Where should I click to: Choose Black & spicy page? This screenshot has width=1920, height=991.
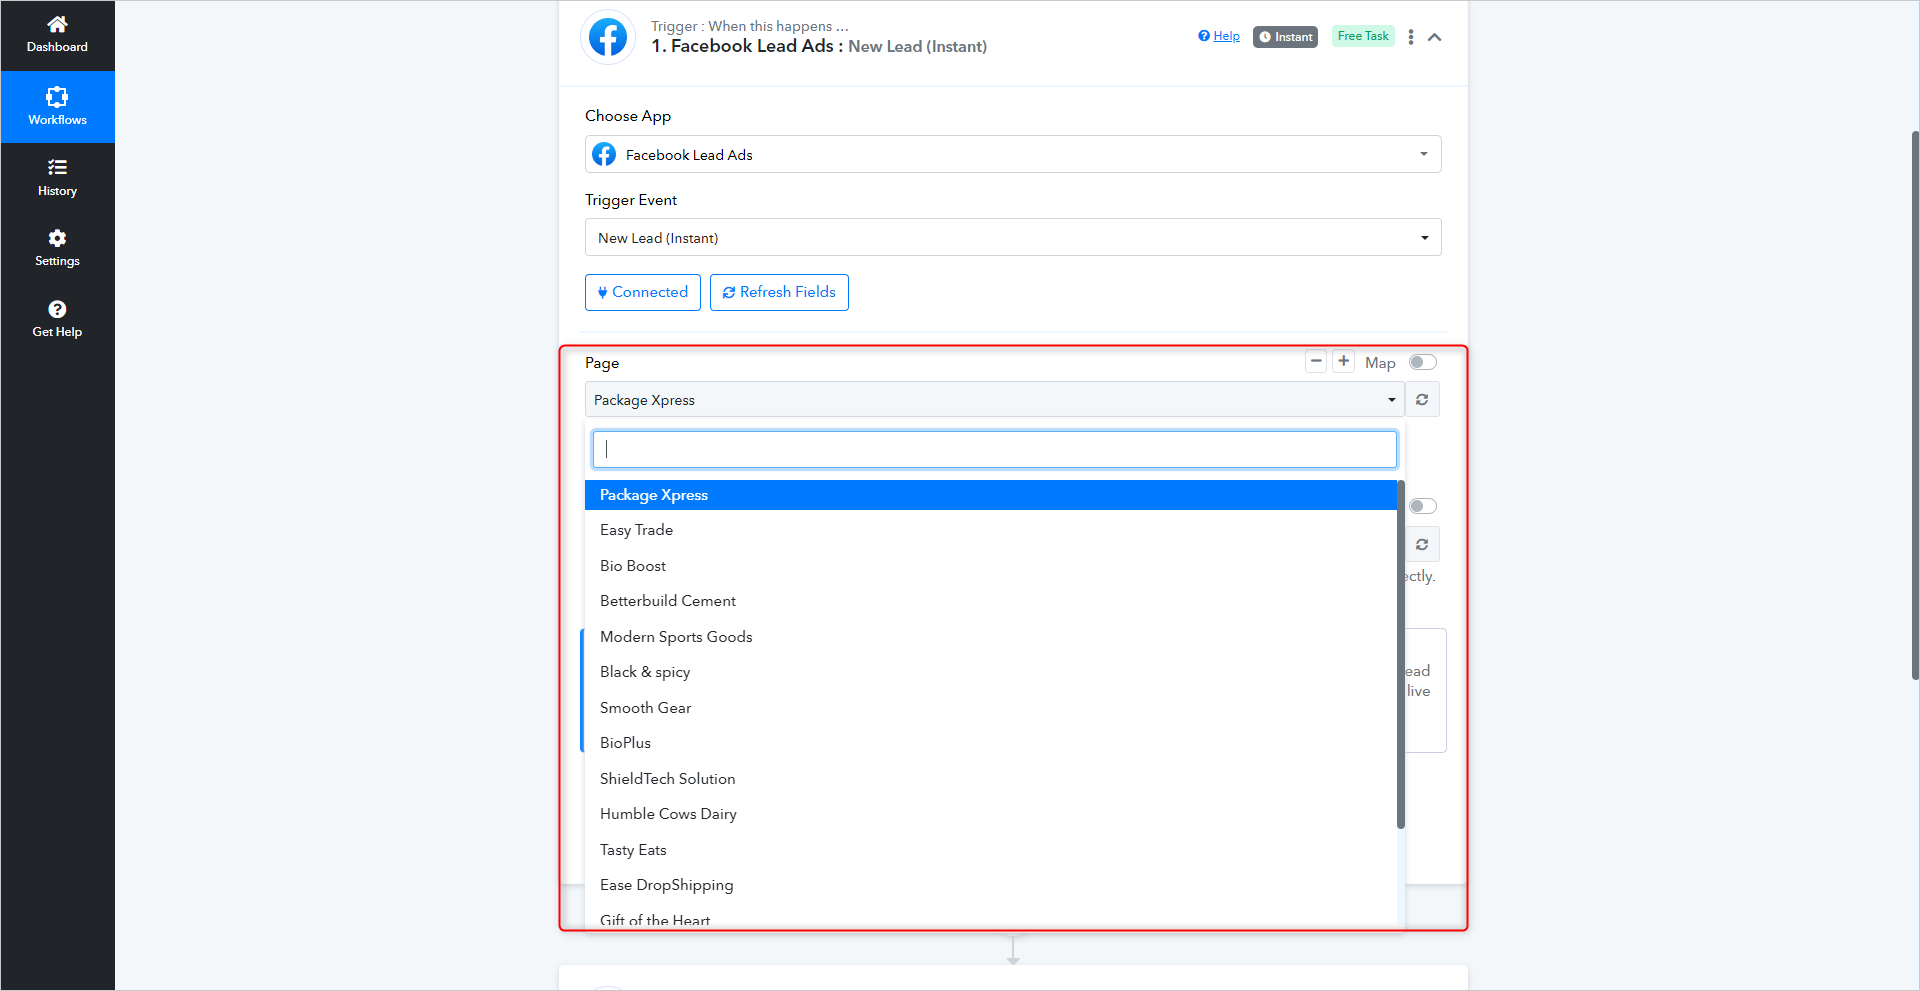tap(991, 672)
